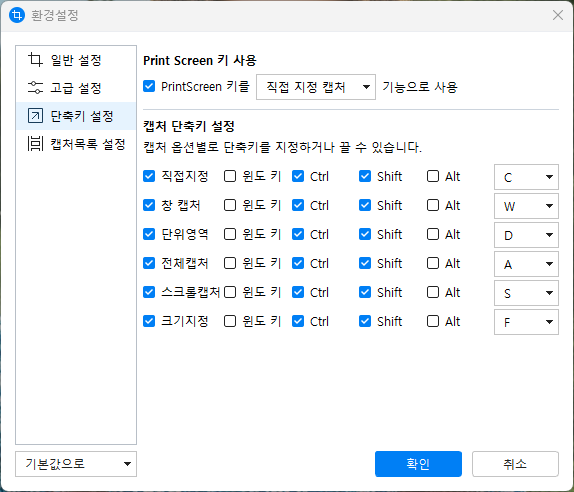574x492 pixels.
Task: Close the 환경설정 dialog window
Action: [x=558, y=15]
